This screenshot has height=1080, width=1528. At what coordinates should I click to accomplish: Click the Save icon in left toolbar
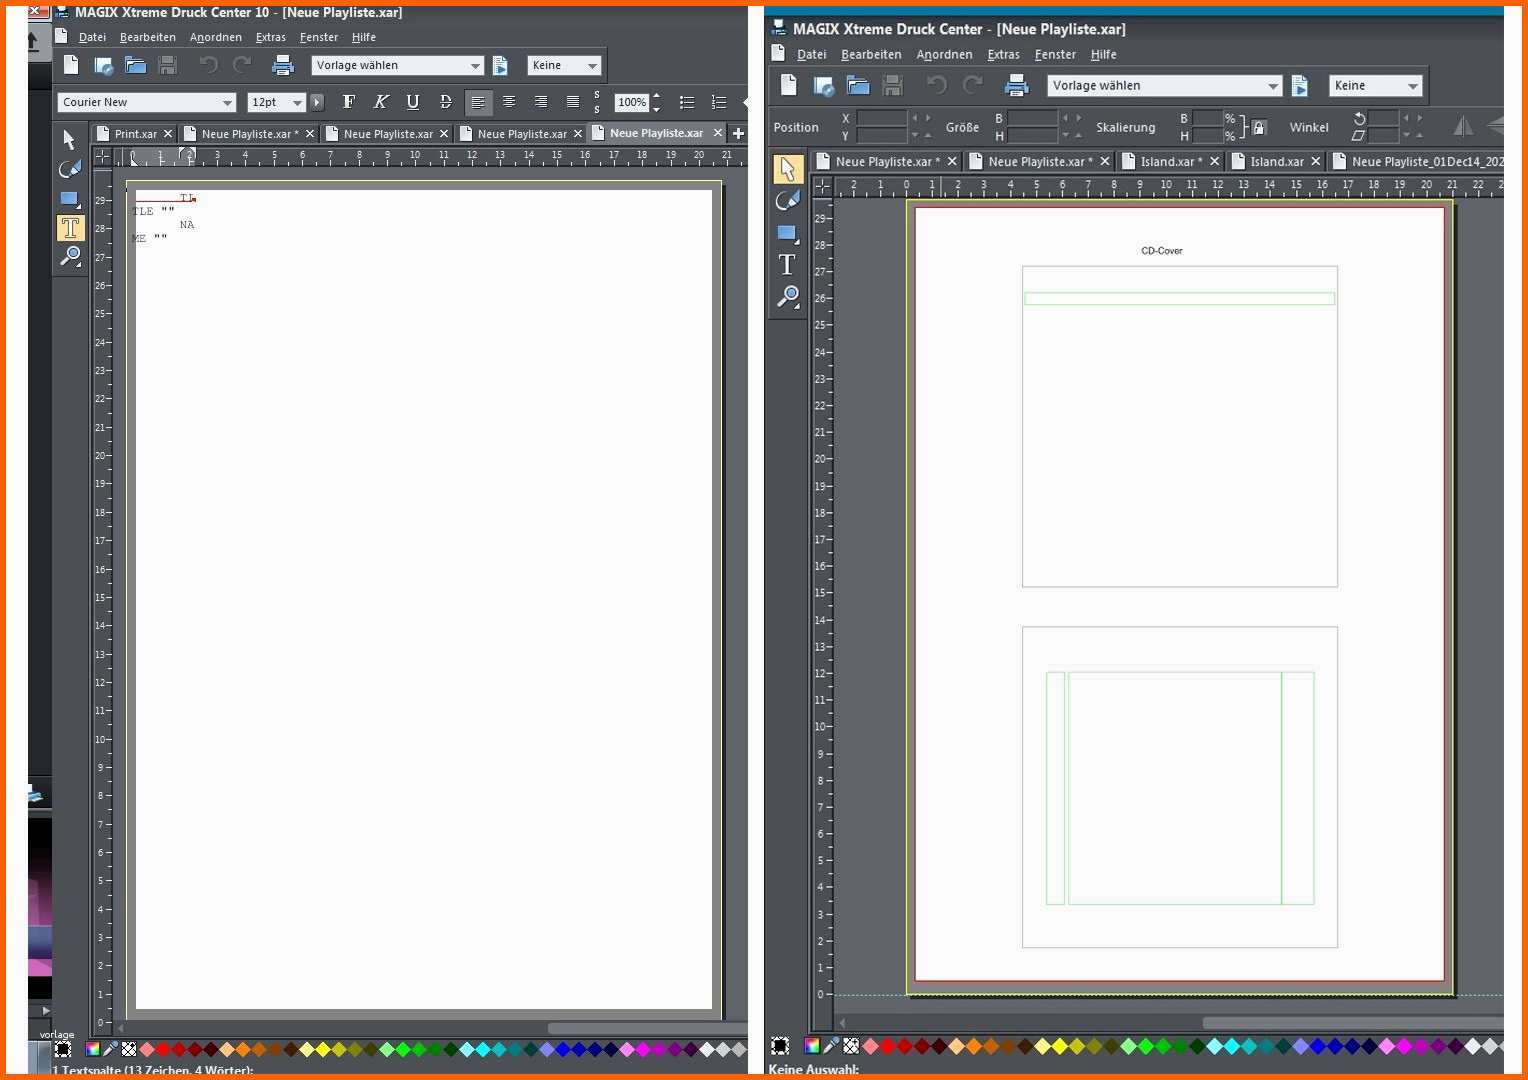coord(168,66)
